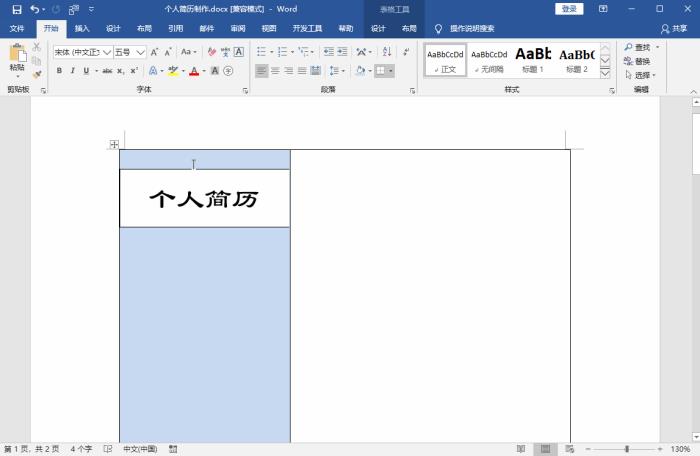Expand the styles gallery more arrow
This screenshot has width=700, height=456.
tap(605, 73)
